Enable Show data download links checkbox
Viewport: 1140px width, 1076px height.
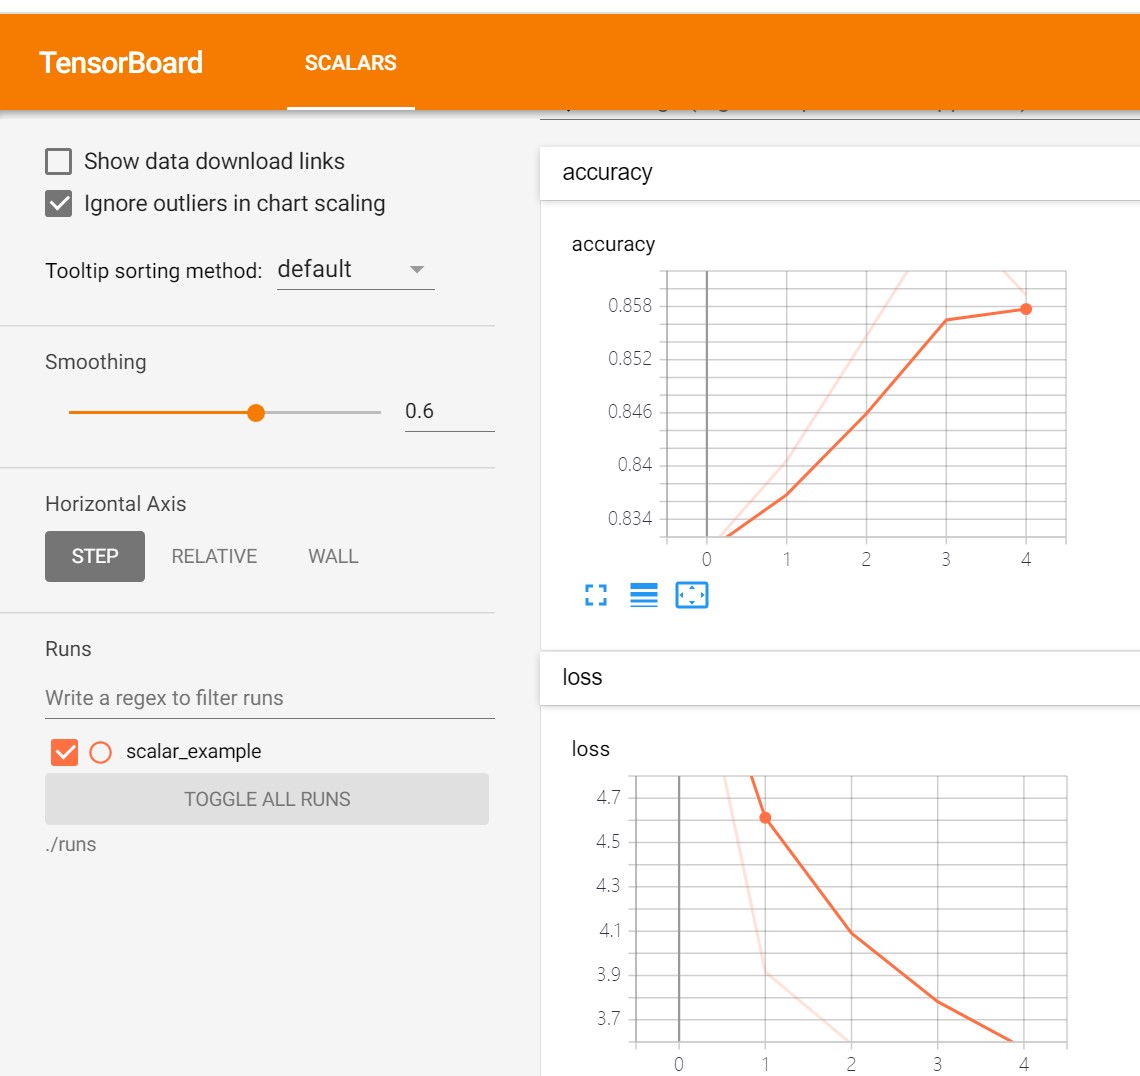pos(58,161)
